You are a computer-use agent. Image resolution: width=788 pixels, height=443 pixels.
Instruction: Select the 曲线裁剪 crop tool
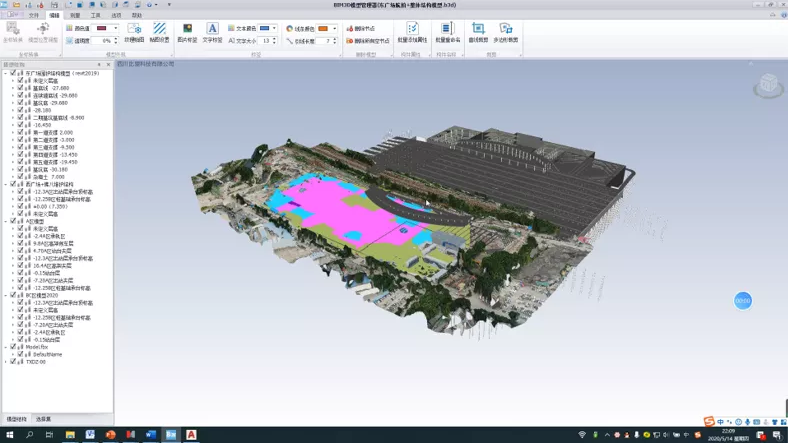(x=478, y=32)
